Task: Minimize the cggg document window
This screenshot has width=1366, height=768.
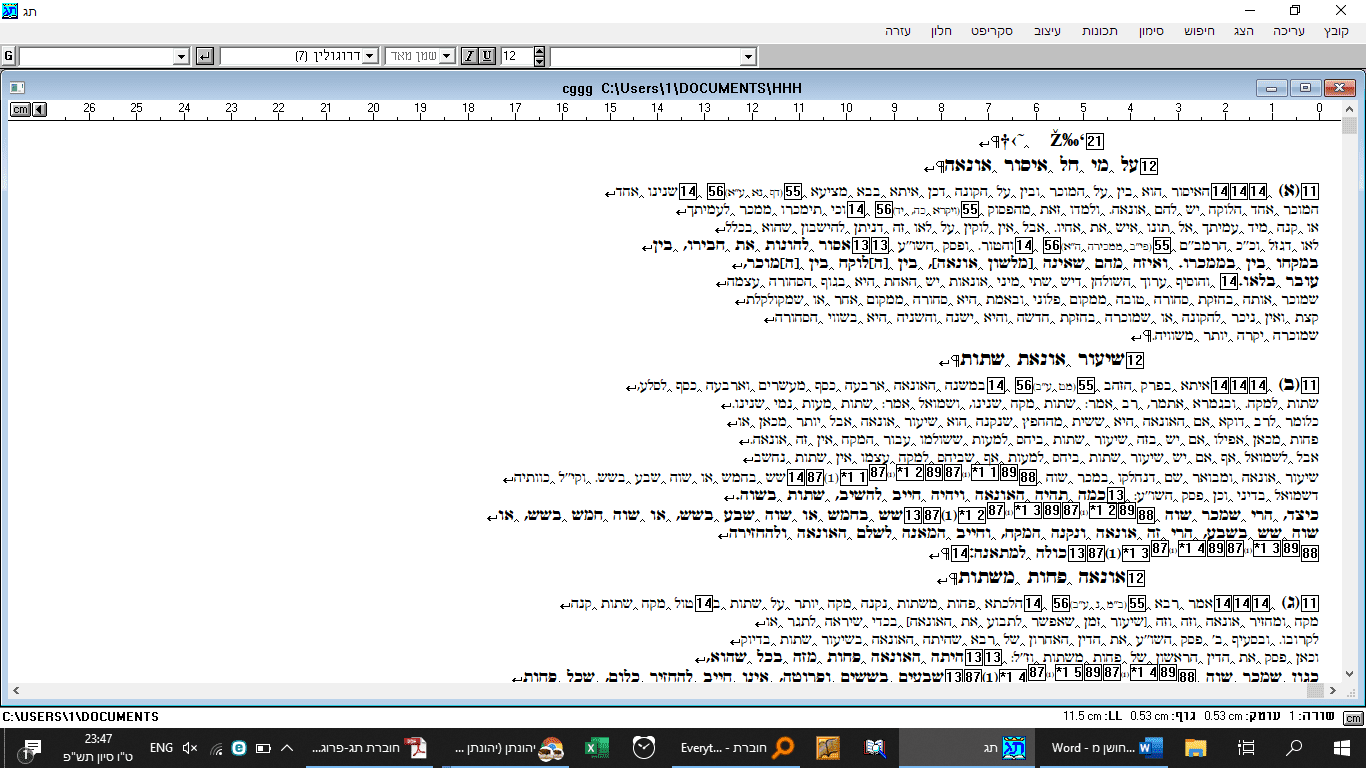Action: [1270, 88]
